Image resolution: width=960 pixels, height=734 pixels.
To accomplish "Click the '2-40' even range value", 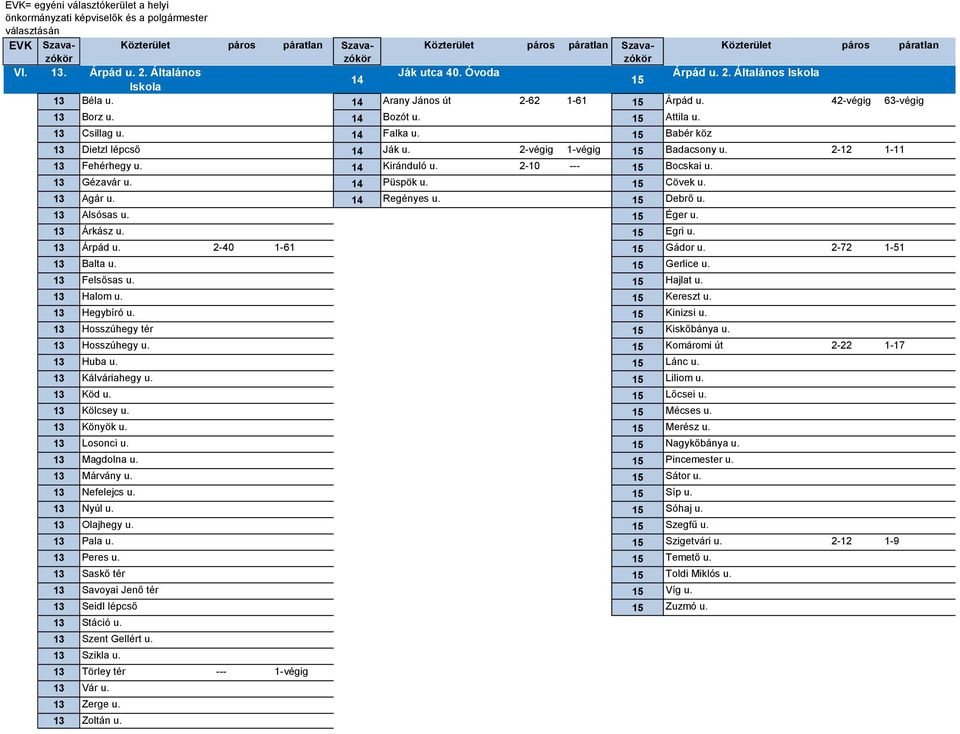I will tap(223, 248).
